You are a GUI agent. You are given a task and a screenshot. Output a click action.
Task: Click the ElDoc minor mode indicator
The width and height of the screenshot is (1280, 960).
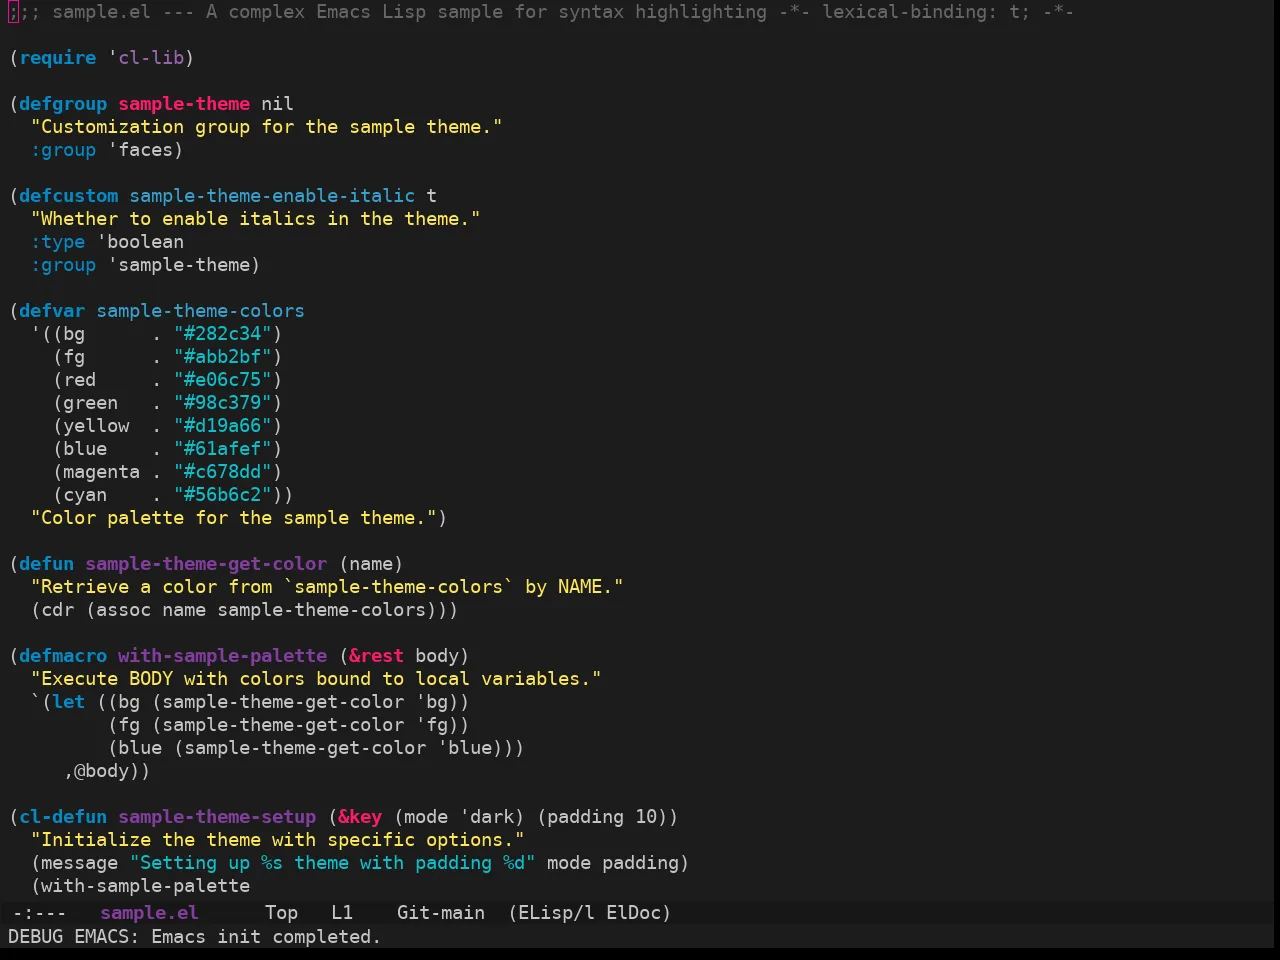click(633, 913)
